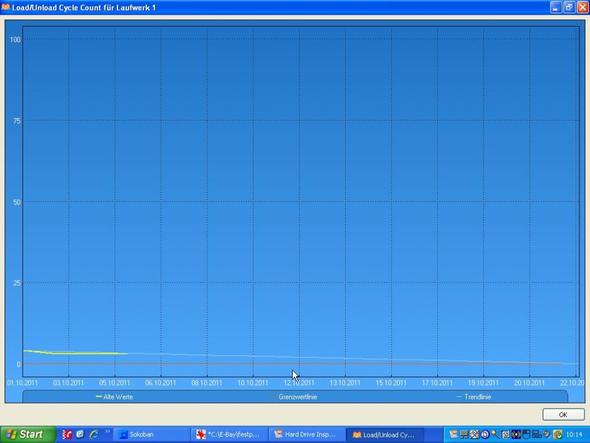Click the window title bar icon
This screenshot has height=443, width=590.
pyautogui.click(x=5, y=7)
